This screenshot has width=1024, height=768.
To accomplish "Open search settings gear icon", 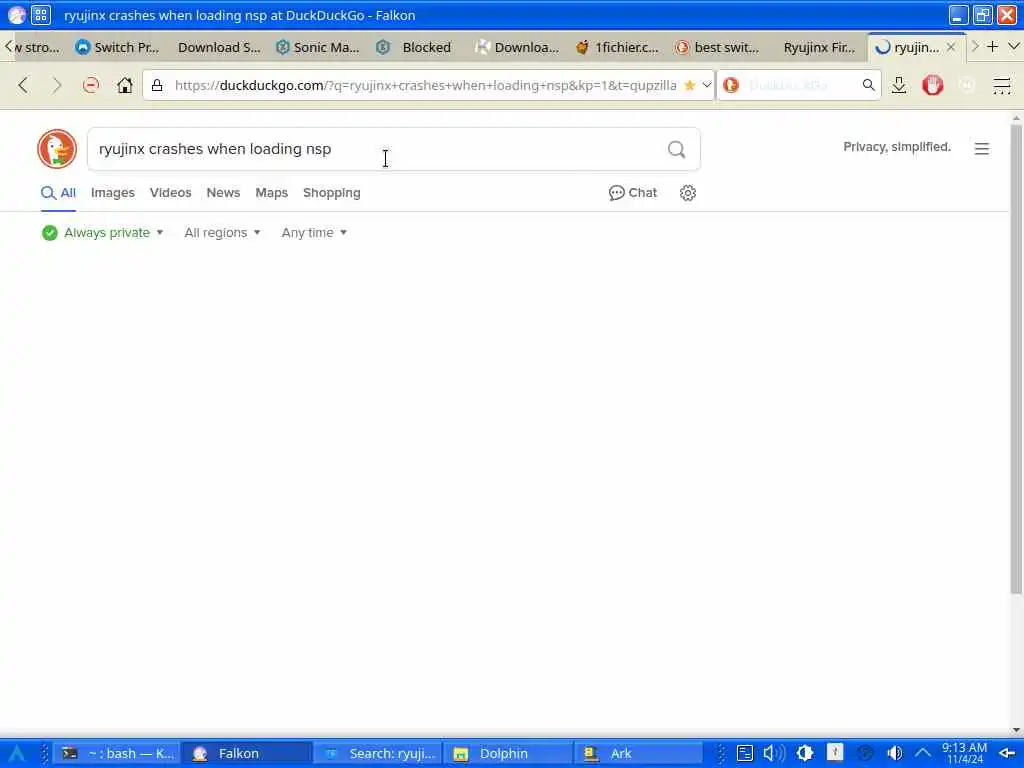I will pyautogui.click(x=688, y=193).
